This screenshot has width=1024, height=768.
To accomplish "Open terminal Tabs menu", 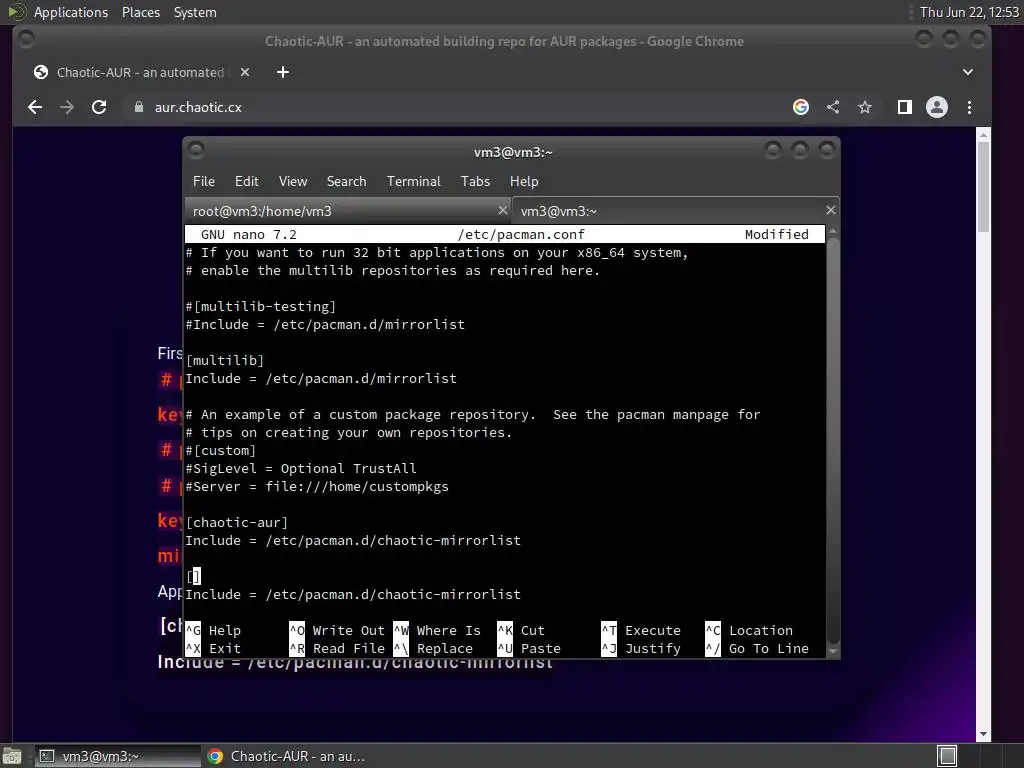I will 475,181.
